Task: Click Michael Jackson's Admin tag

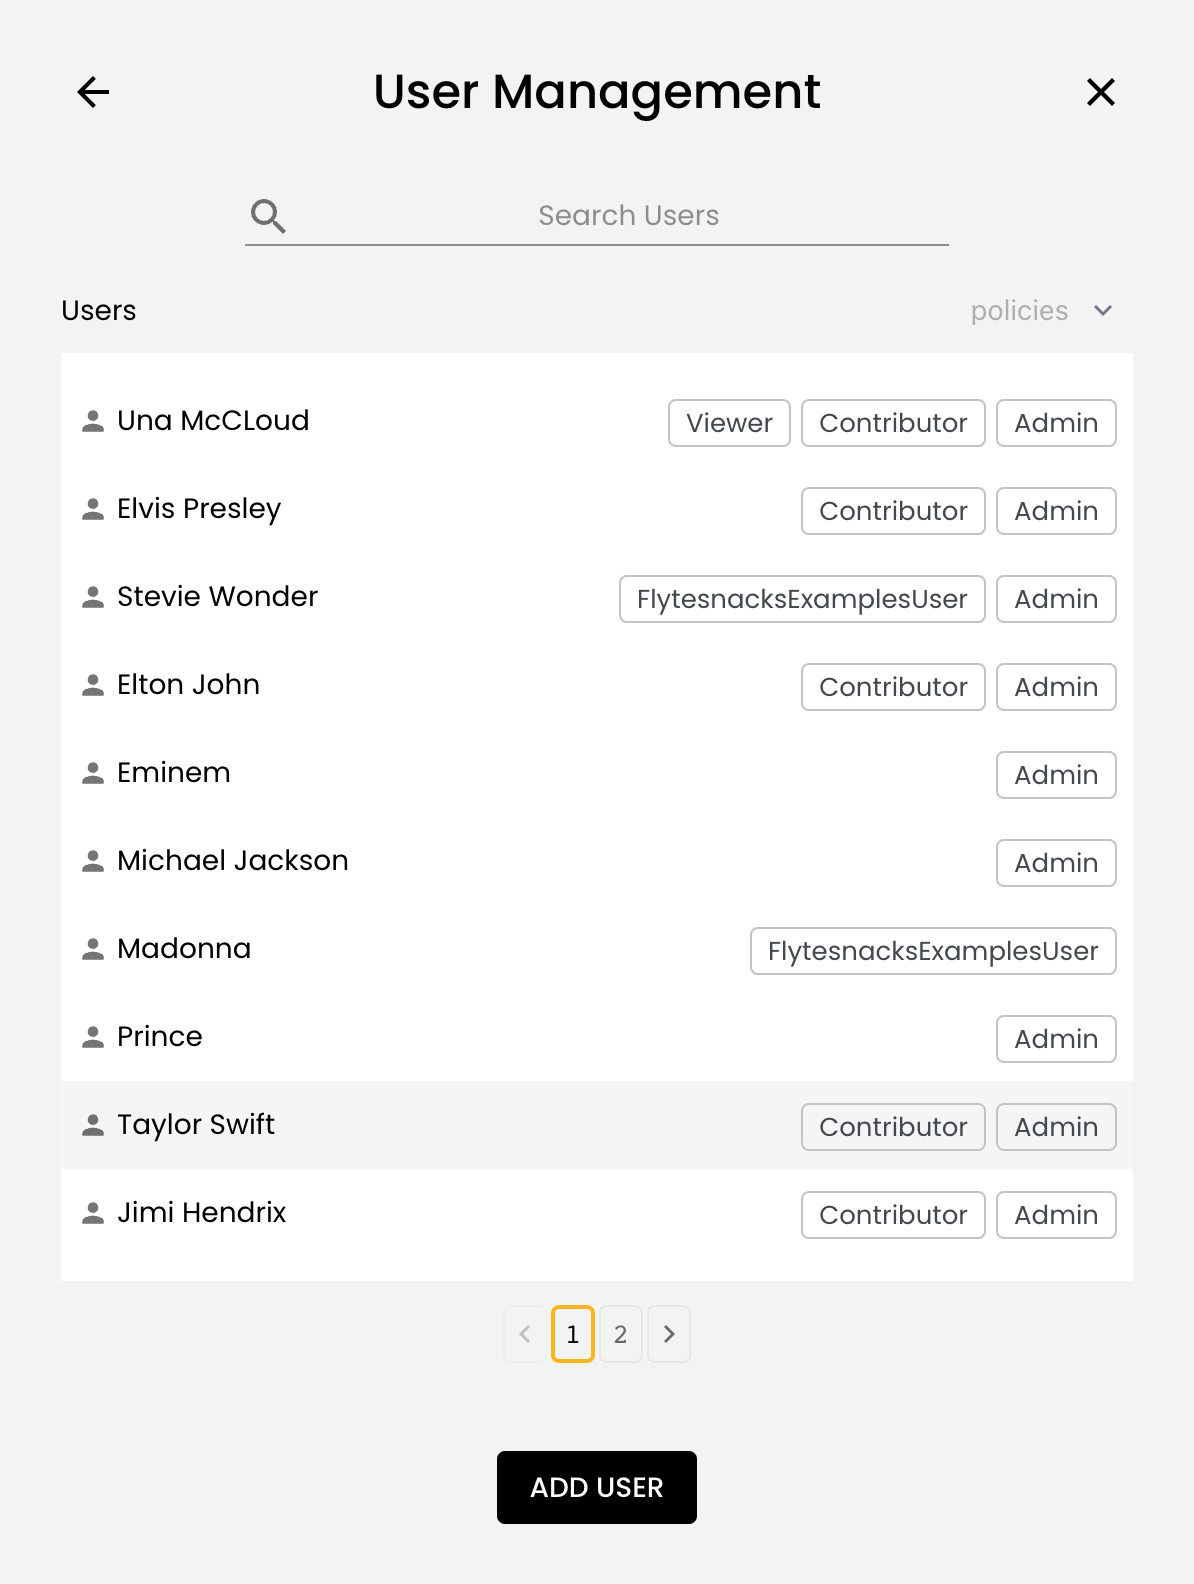Action: 1055,863
